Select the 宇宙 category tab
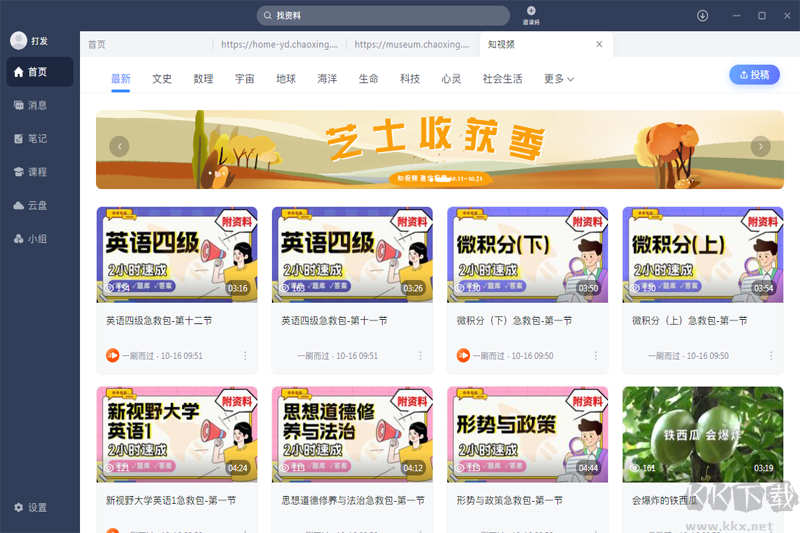This screenshot has height=533, width=800. point(244,79)
